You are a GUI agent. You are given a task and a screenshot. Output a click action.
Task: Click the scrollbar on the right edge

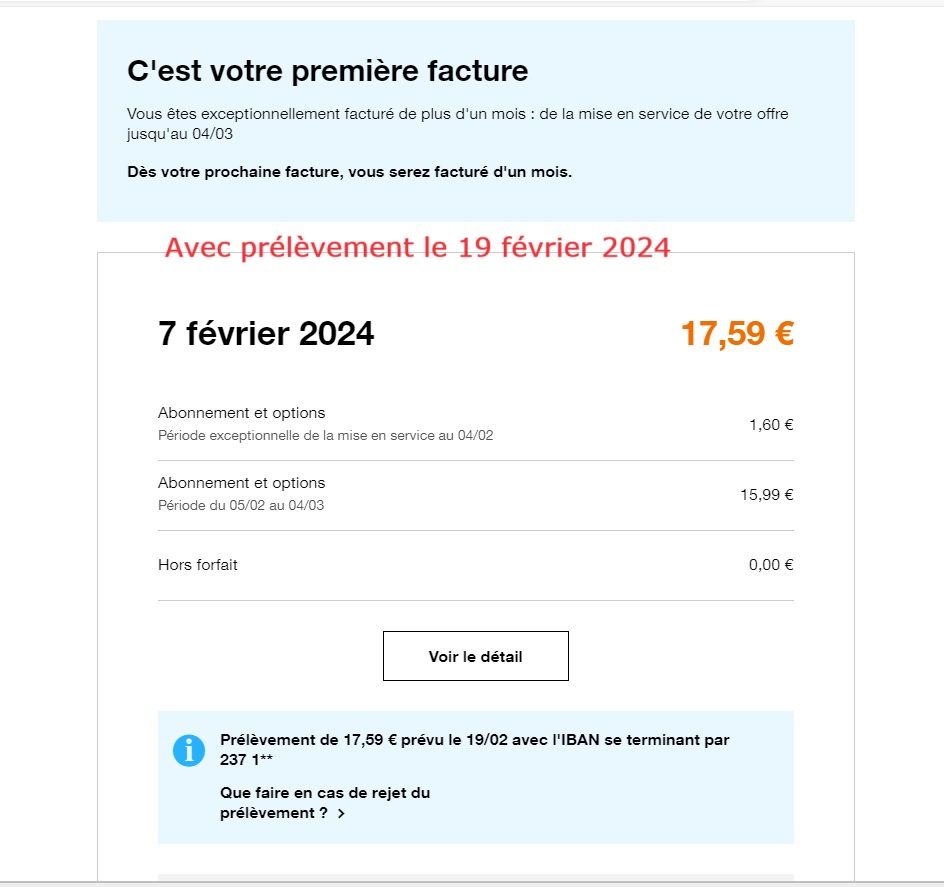(x=939, y=440)
